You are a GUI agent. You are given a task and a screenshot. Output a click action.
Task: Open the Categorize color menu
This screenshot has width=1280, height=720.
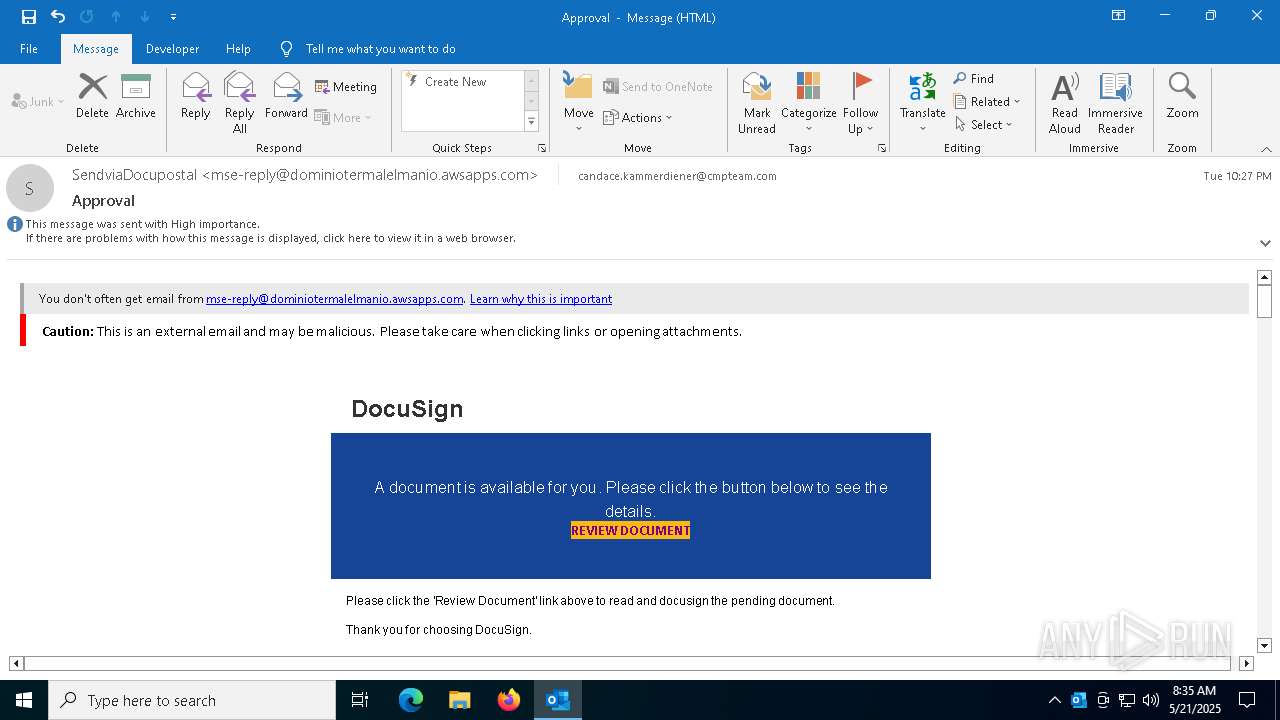click(808, 102)
